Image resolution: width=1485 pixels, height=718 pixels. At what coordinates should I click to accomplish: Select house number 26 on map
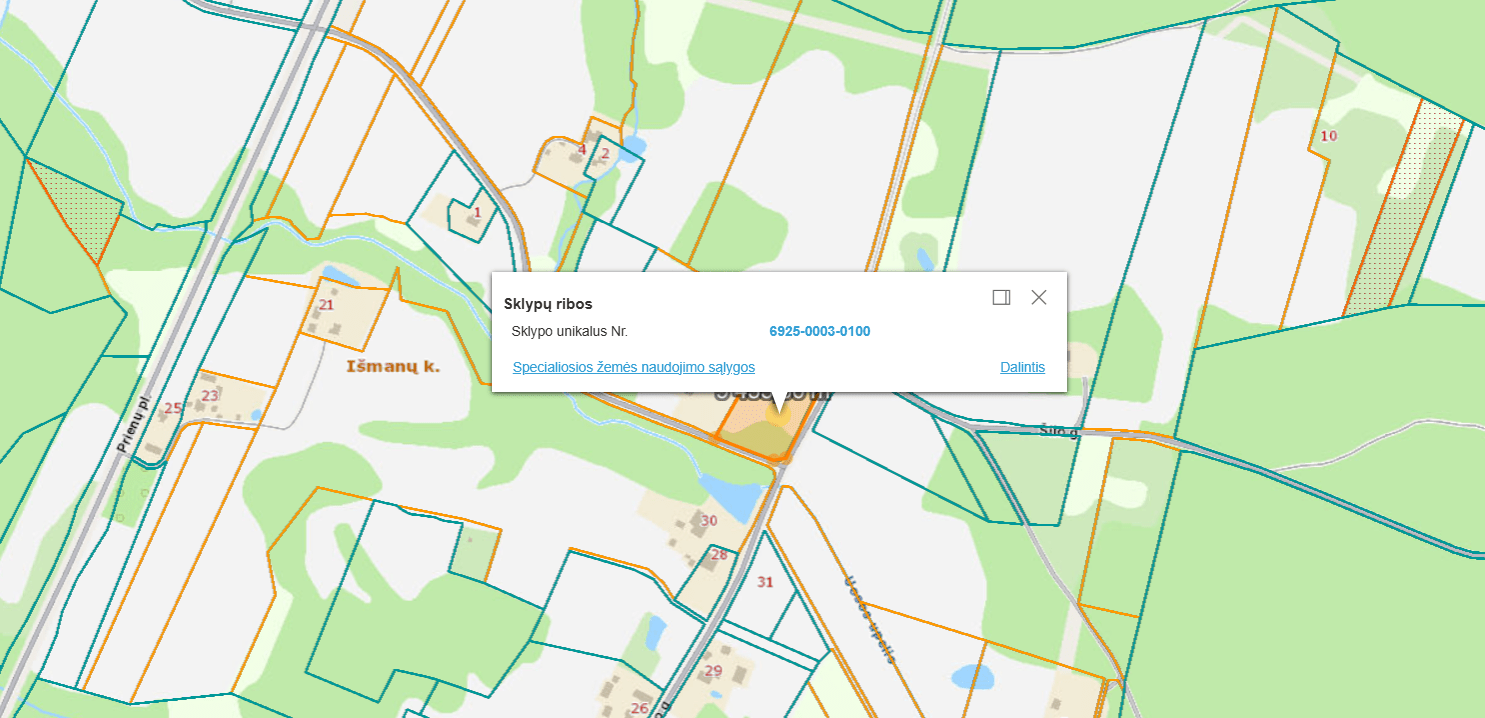click(639, 709)
